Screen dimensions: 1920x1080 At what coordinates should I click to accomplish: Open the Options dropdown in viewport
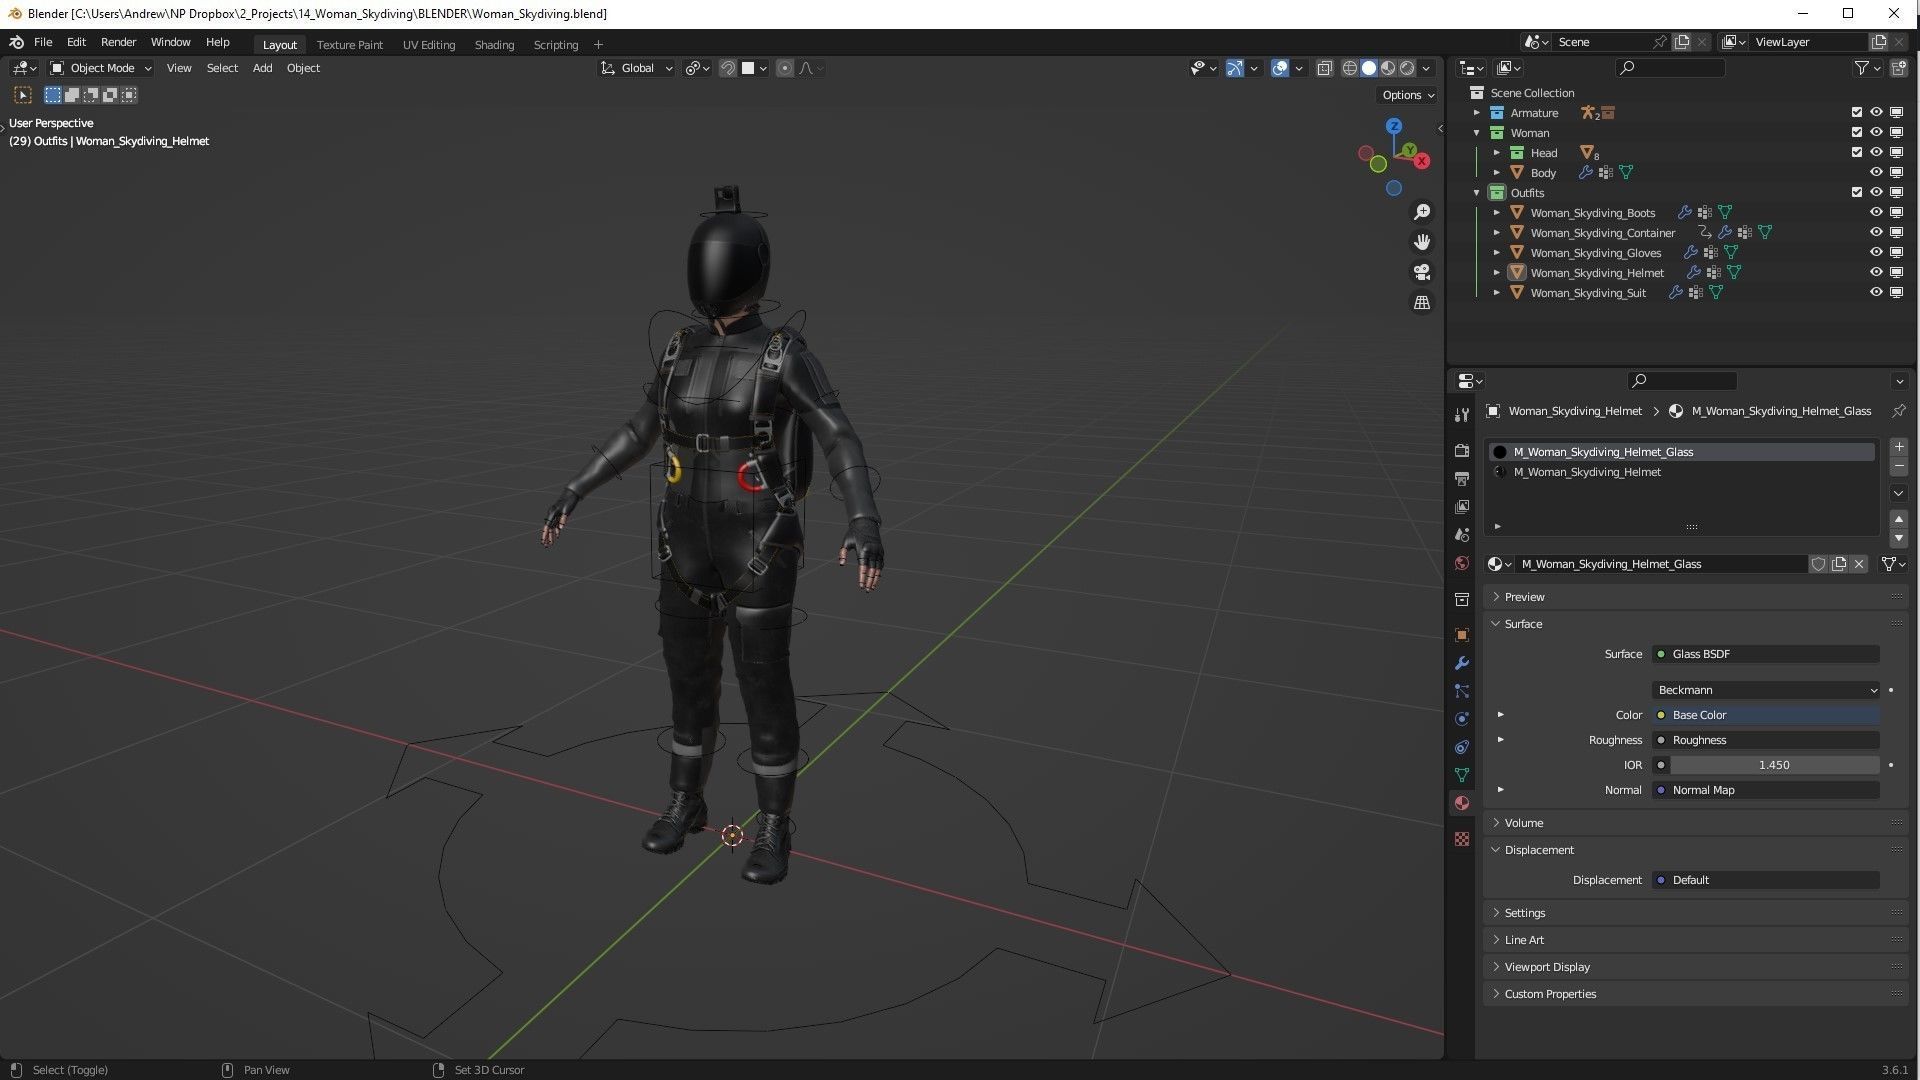[x=1408, y=95]
